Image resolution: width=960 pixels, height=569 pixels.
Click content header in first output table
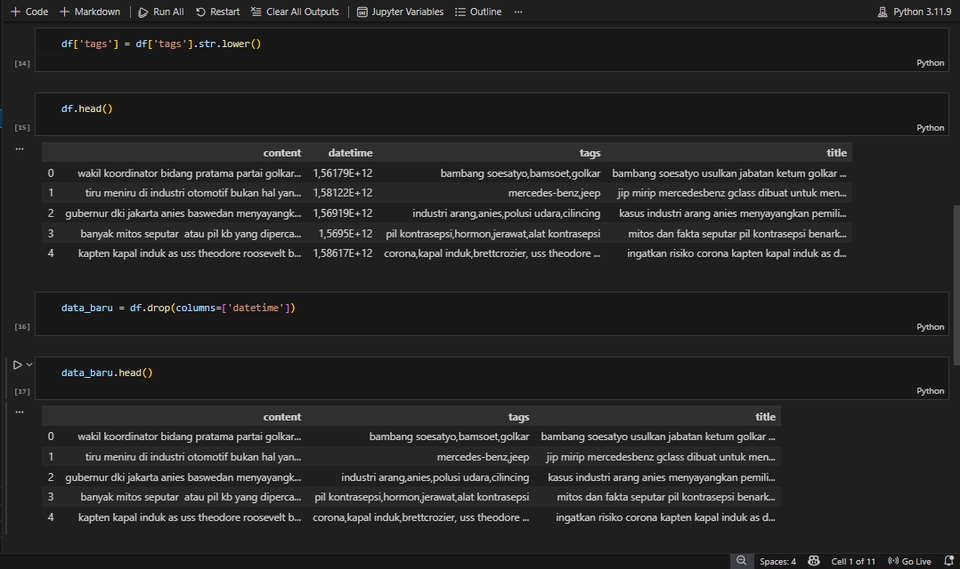(x=282, y=153)
